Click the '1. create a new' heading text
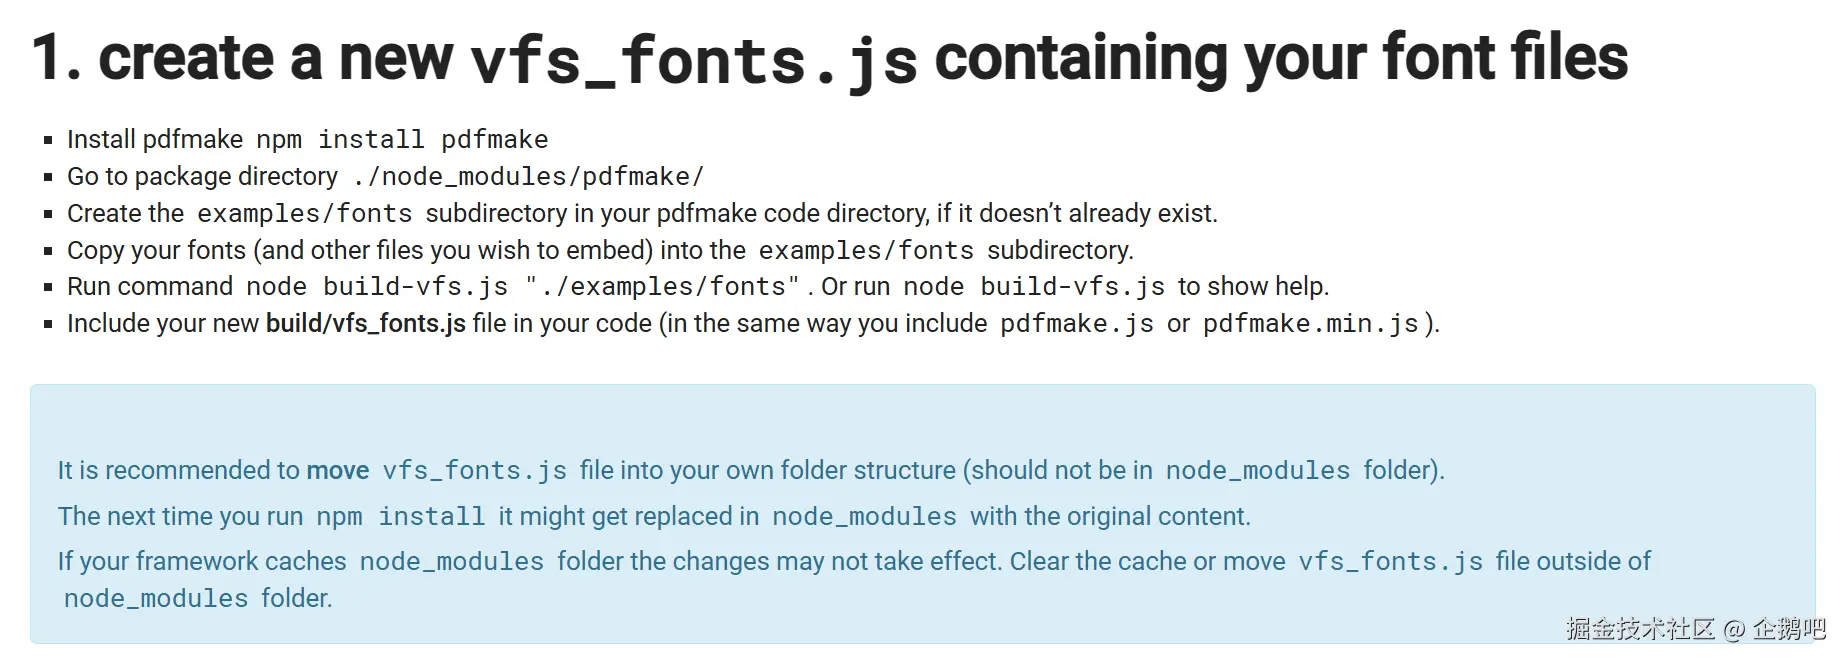 242,58
